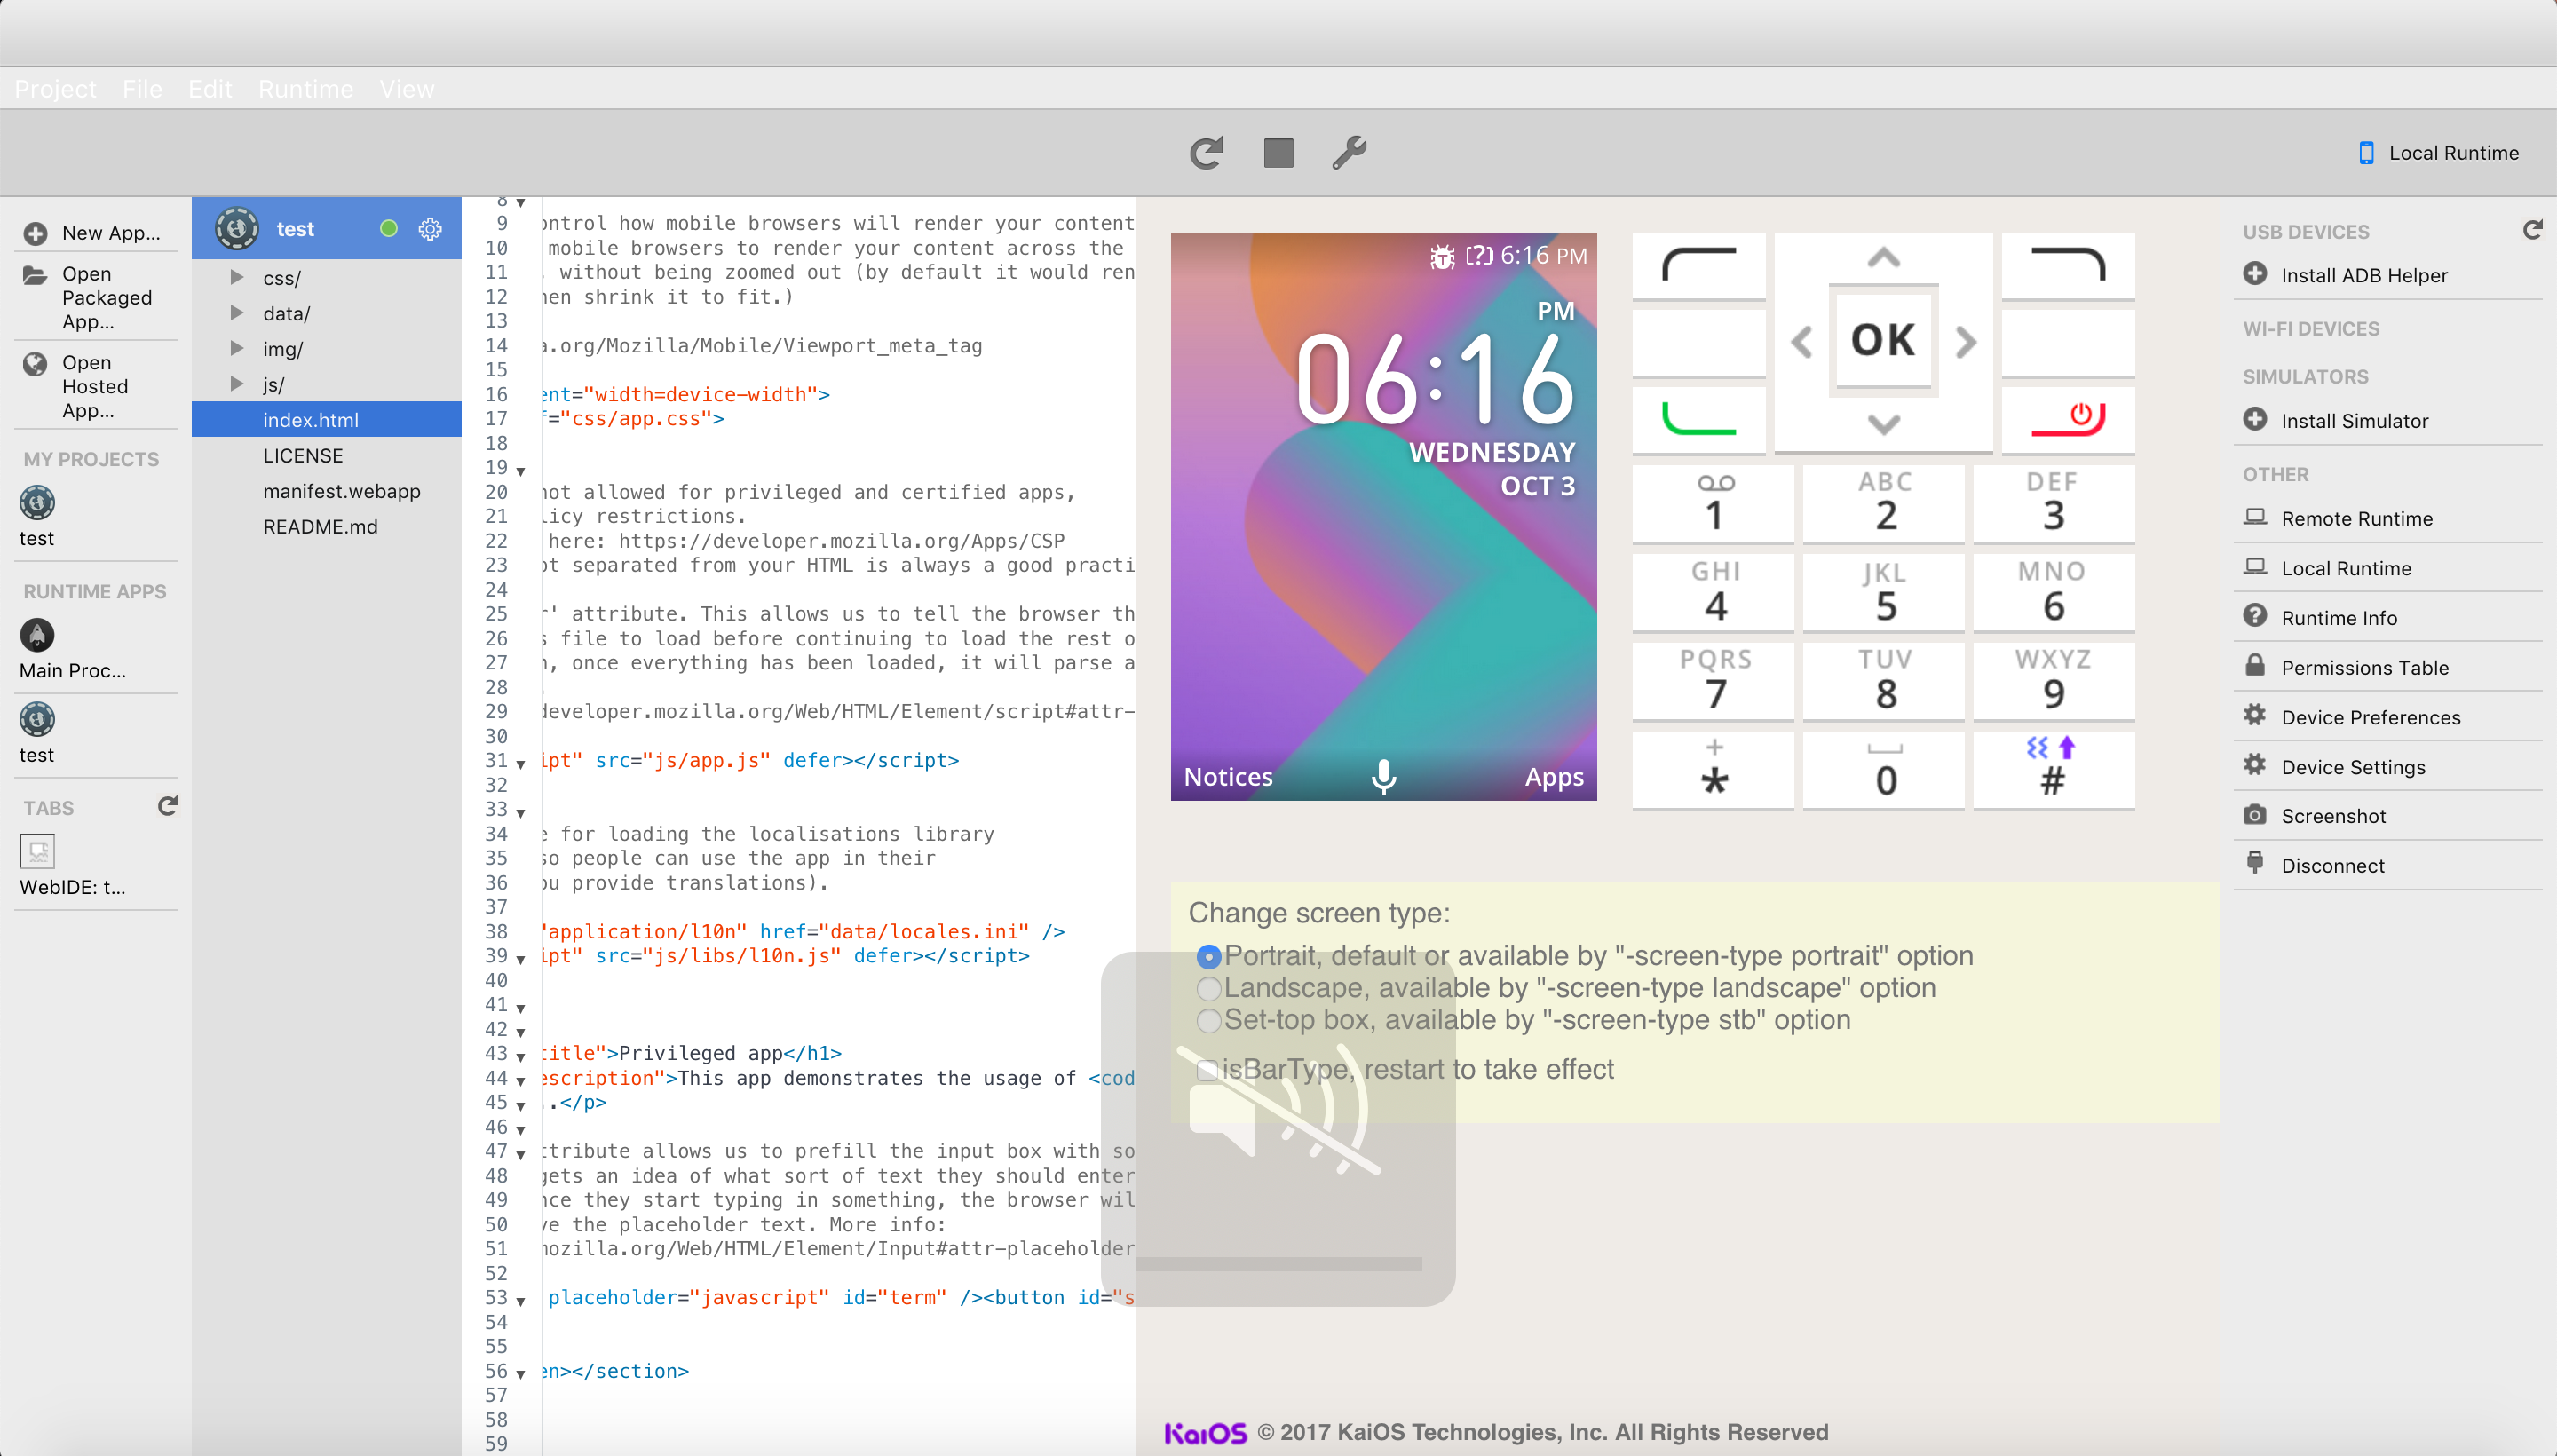Expand the js/ folder in tree
This screenshot has width=2557, height=1456.
coord(237,384)
